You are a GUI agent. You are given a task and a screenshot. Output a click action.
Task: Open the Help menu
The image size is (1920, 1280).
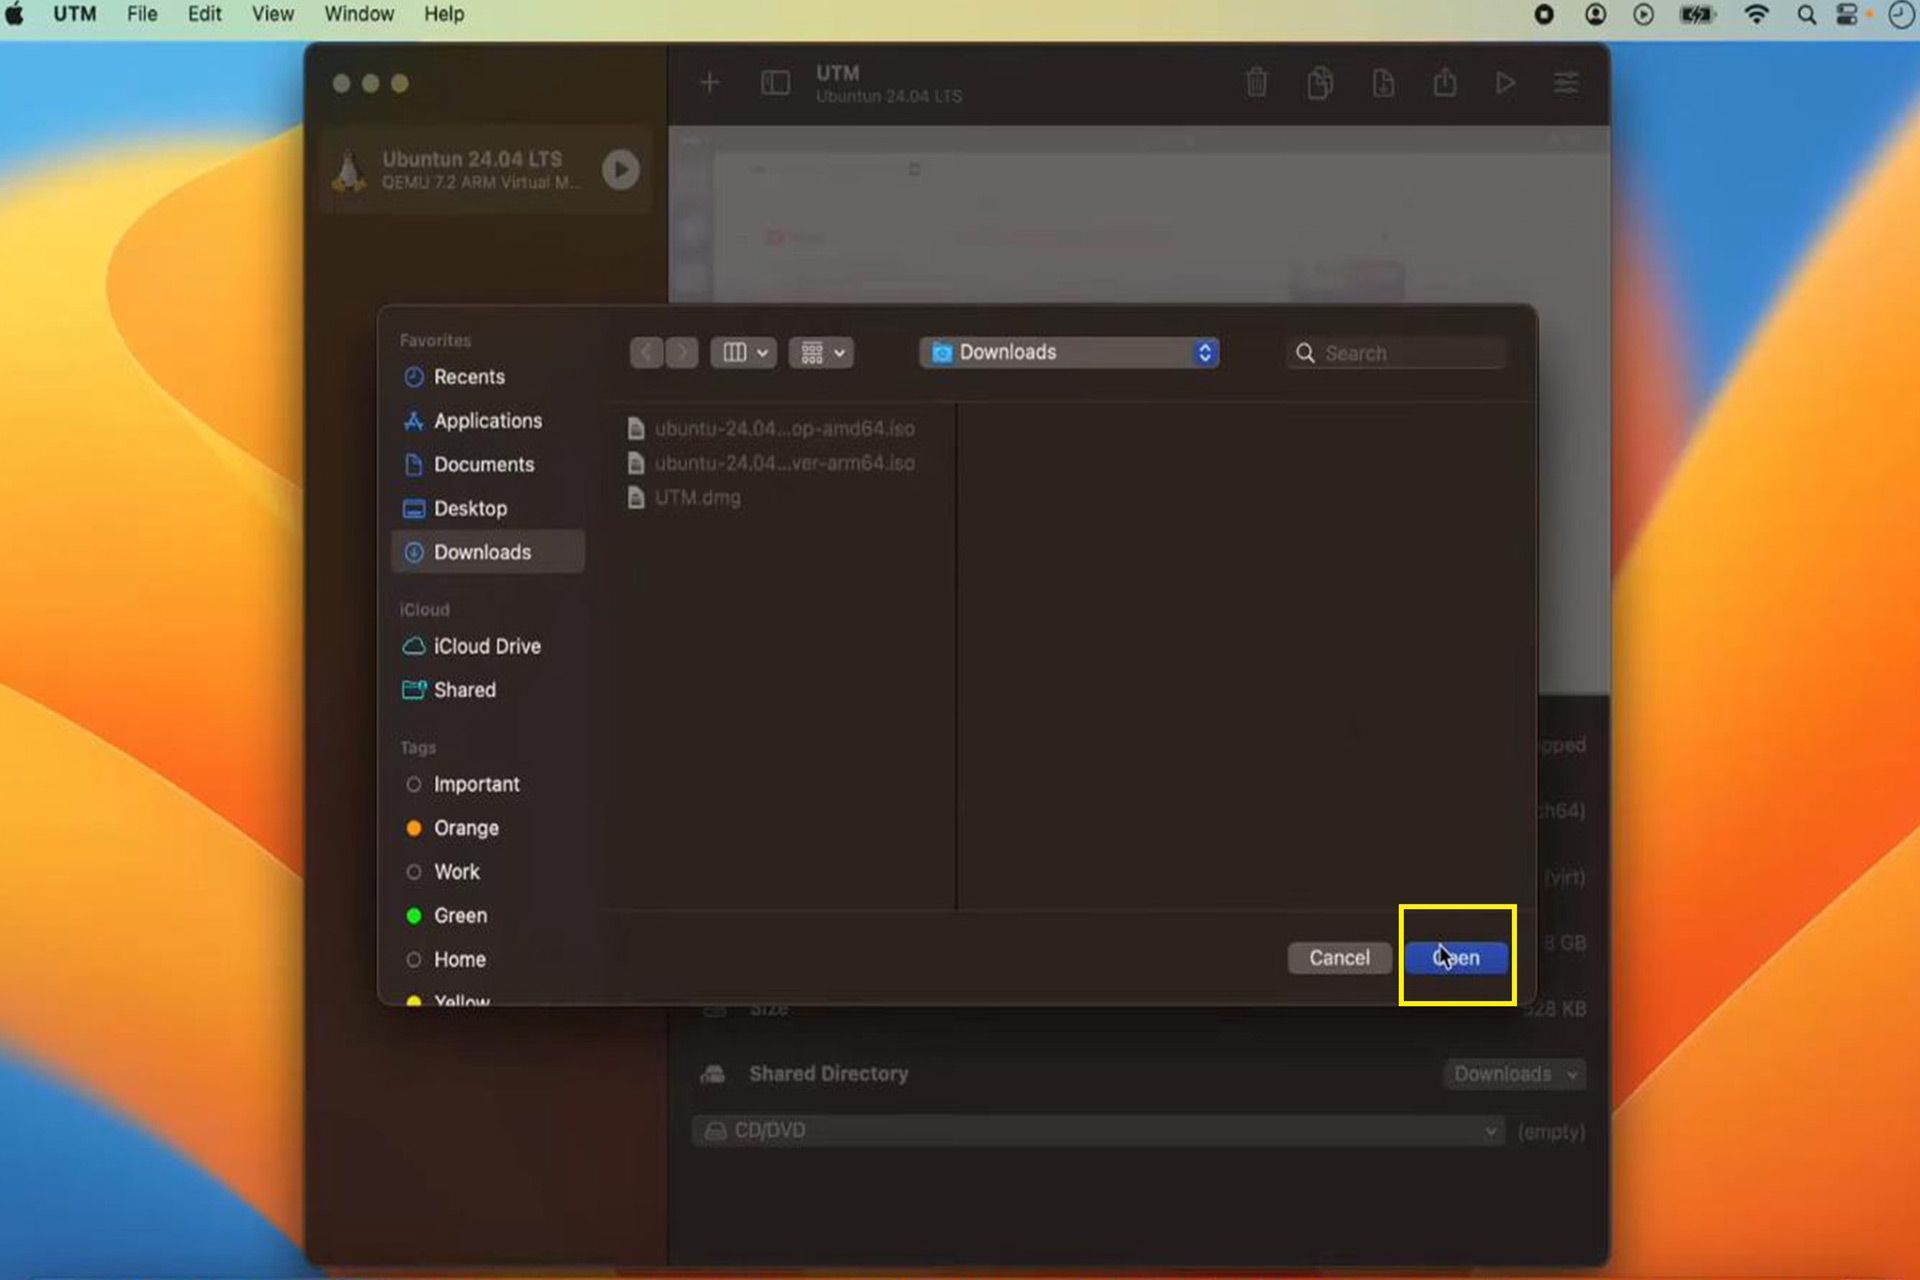(444, 15)
